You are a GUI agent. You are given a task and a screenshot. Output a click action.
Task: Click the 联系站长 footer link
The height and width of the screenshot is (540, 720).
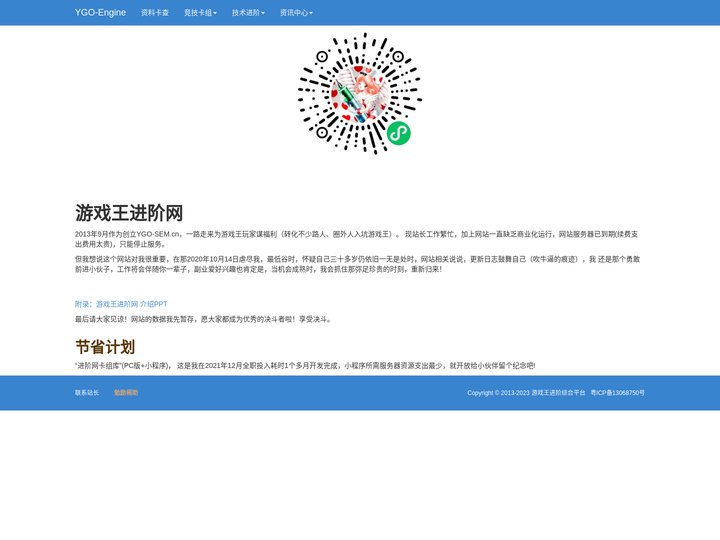click(x=87, y=393)
